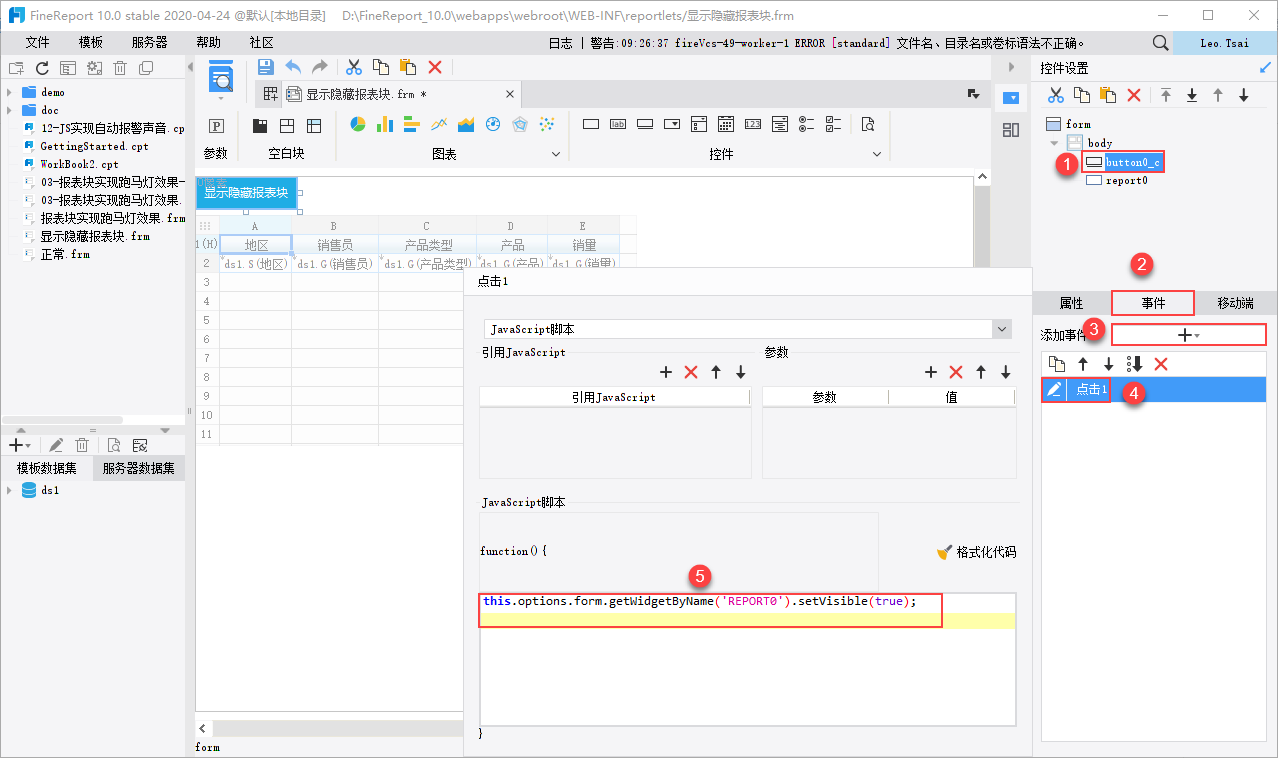The height and width of the screenshot is (758, 1278).
Task: Open GettingStarted.cpt in file tree
Action: tap(84, 146)
